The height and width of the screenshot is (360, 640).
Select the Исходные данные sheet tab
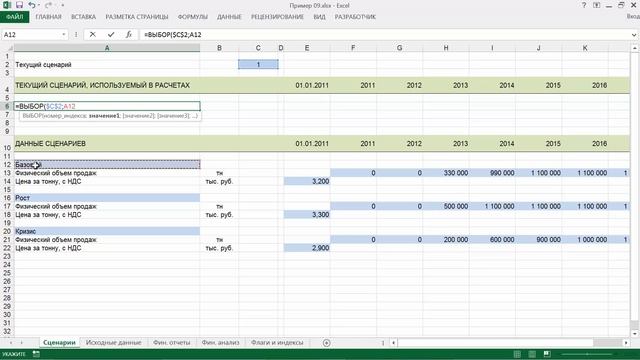pyautogui.click(x=113, y=343)
